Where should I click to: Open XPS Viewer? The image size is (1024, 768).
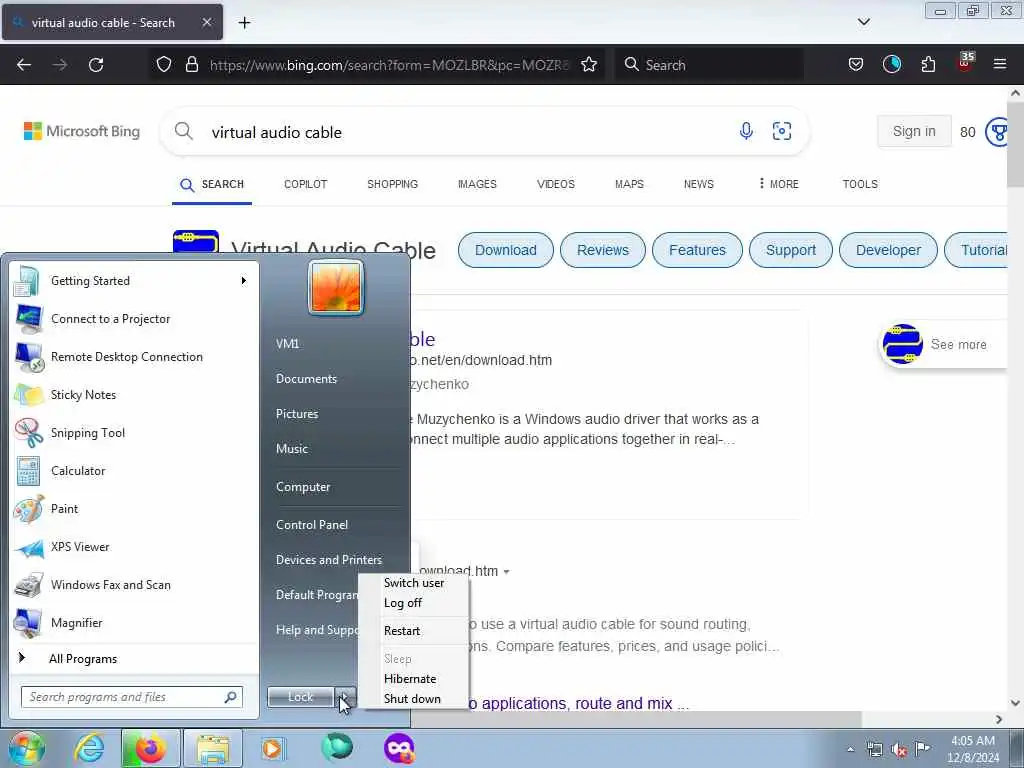tap(134, 547)
